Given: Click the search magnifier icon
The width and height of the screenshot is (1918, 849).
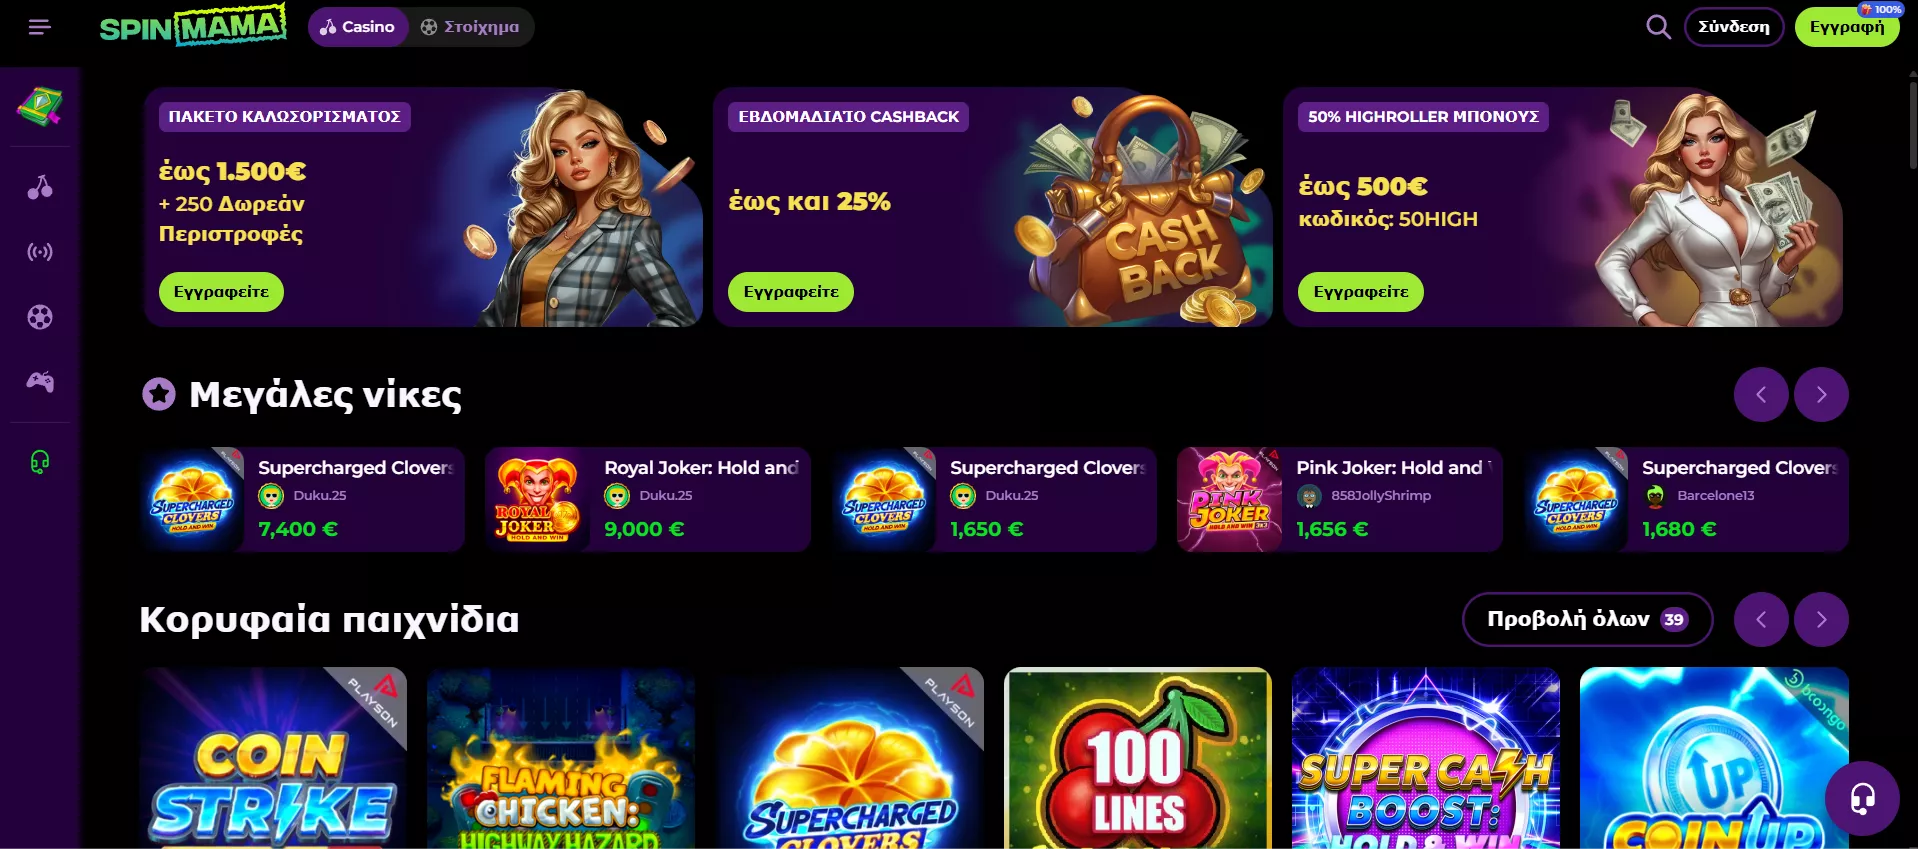Looking at the screenshot, I should [1658, 27].
